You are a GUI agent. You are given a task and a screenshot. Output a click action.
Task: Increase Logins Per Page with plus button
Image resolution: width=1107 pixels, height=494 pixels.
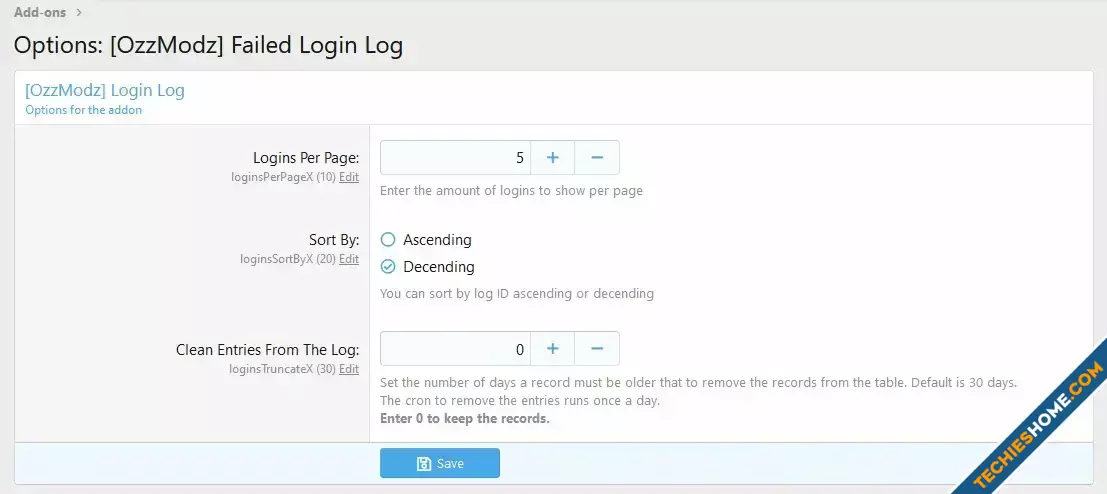point(552,157)
